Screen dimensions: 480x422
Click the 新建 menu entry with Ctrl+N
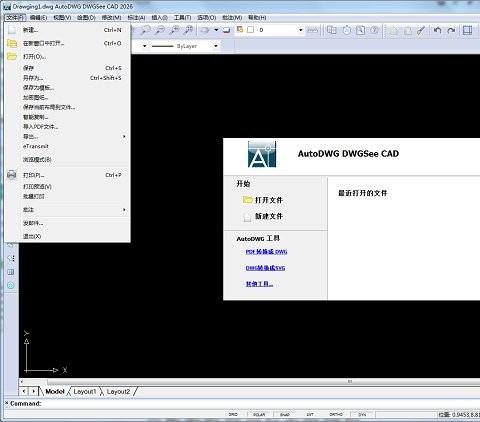point(67,30)
